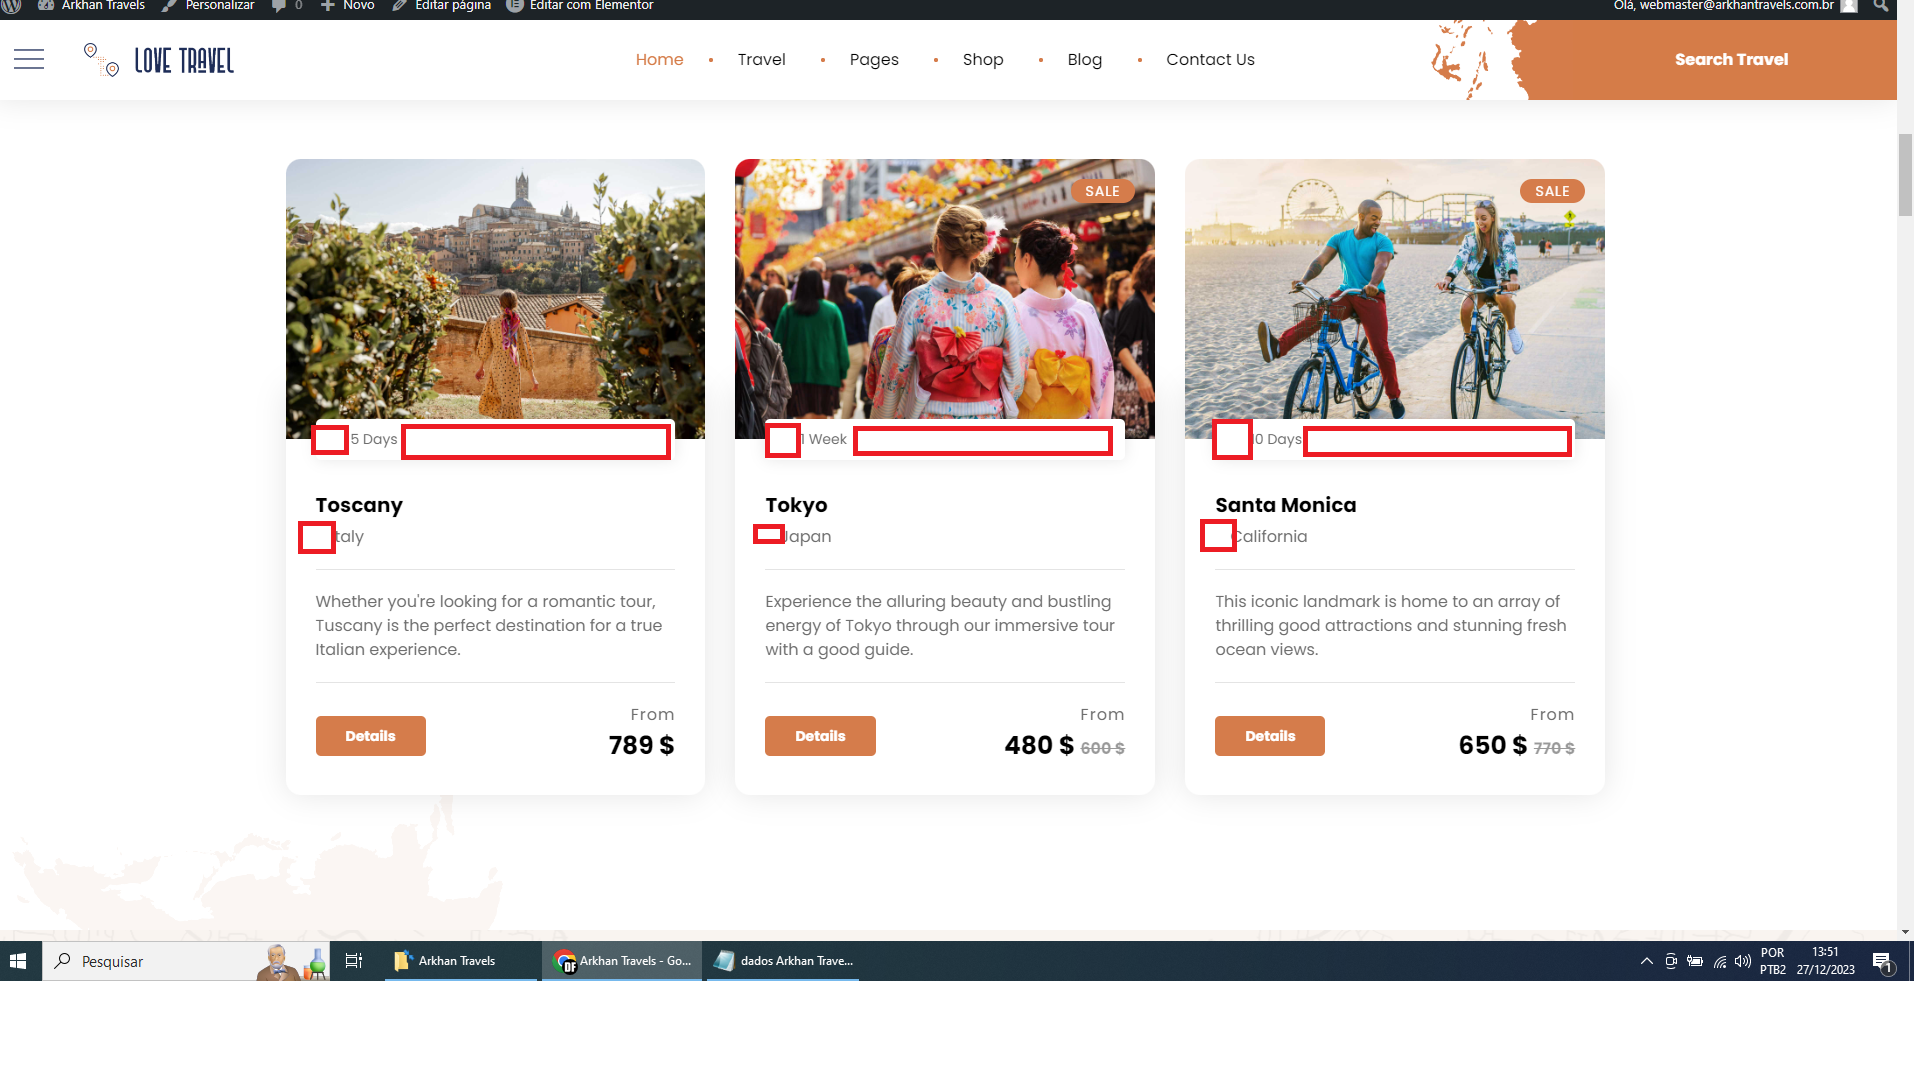Click the Love Travel logo

(x=160, y=61)
